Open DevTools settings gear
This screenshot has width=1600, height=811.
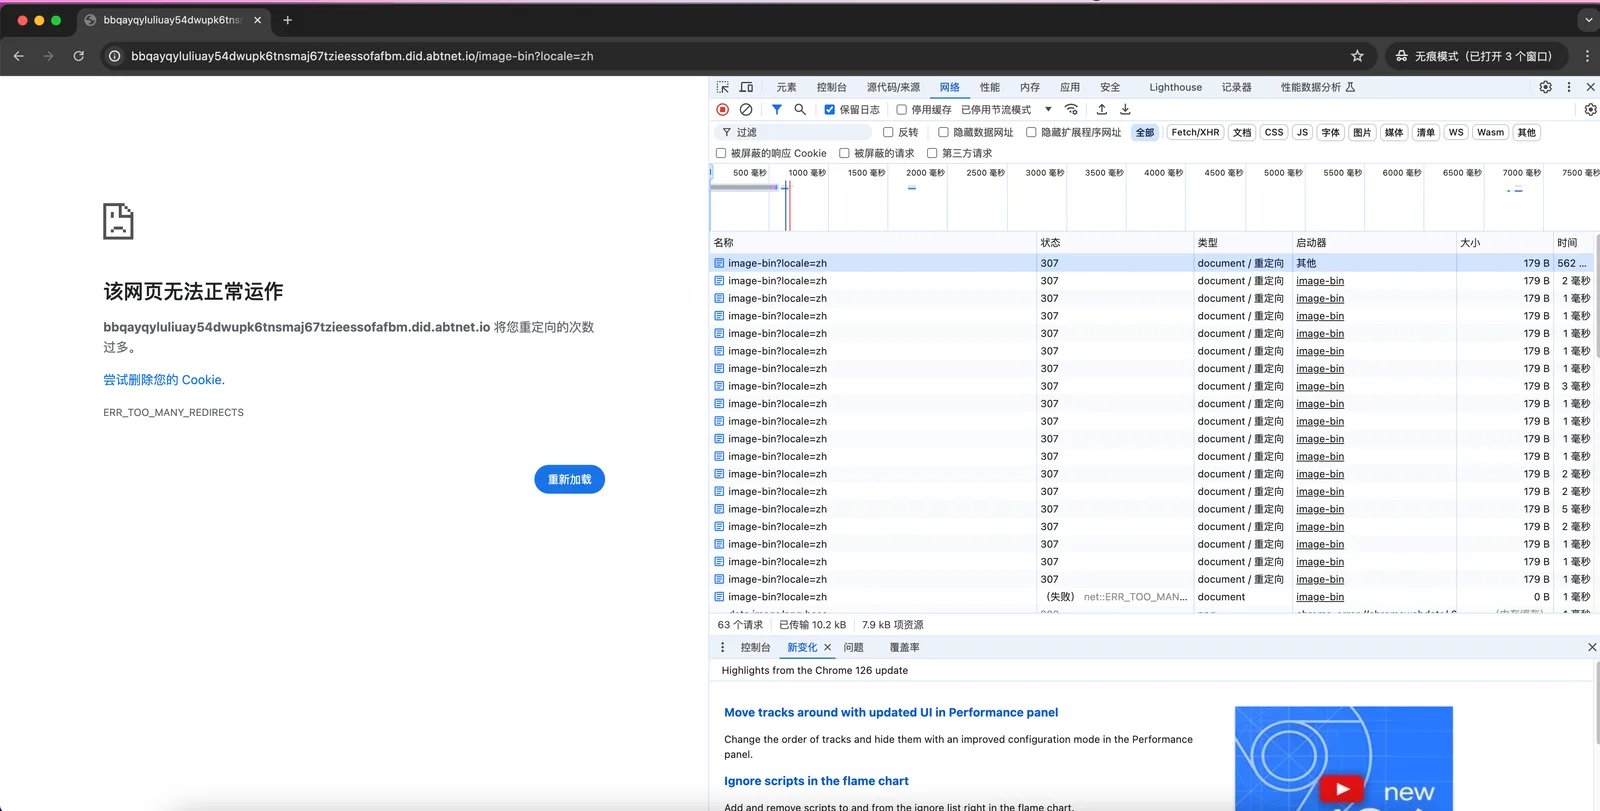(x=1545, y=87)
